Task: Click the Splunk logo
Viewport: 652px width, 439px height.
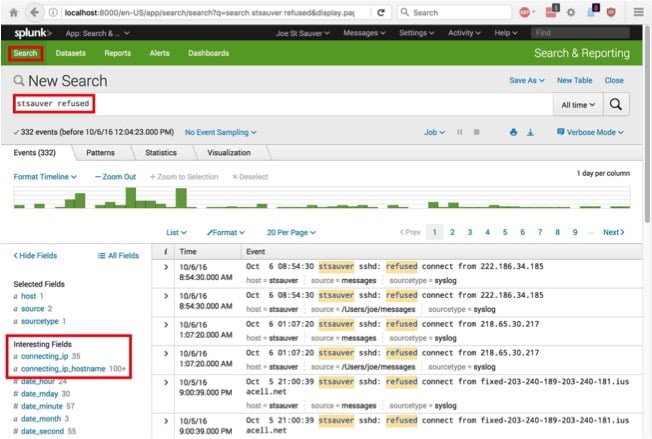Action: [33, 33]
